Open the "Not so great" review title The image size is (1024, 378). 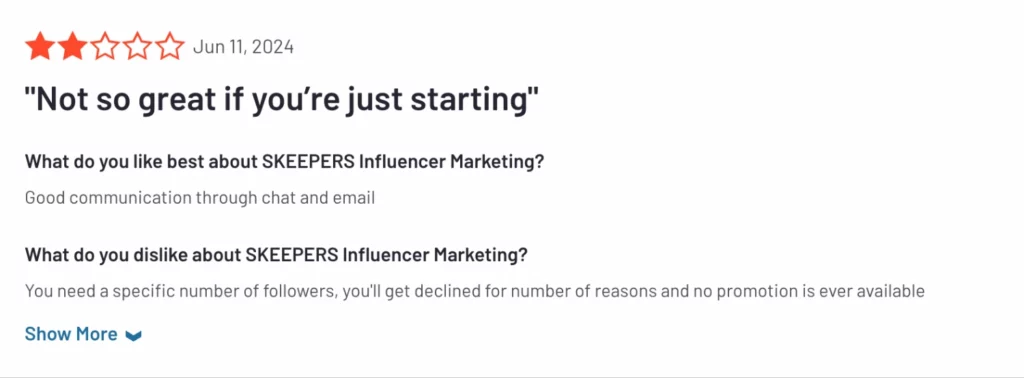point(281,101)
